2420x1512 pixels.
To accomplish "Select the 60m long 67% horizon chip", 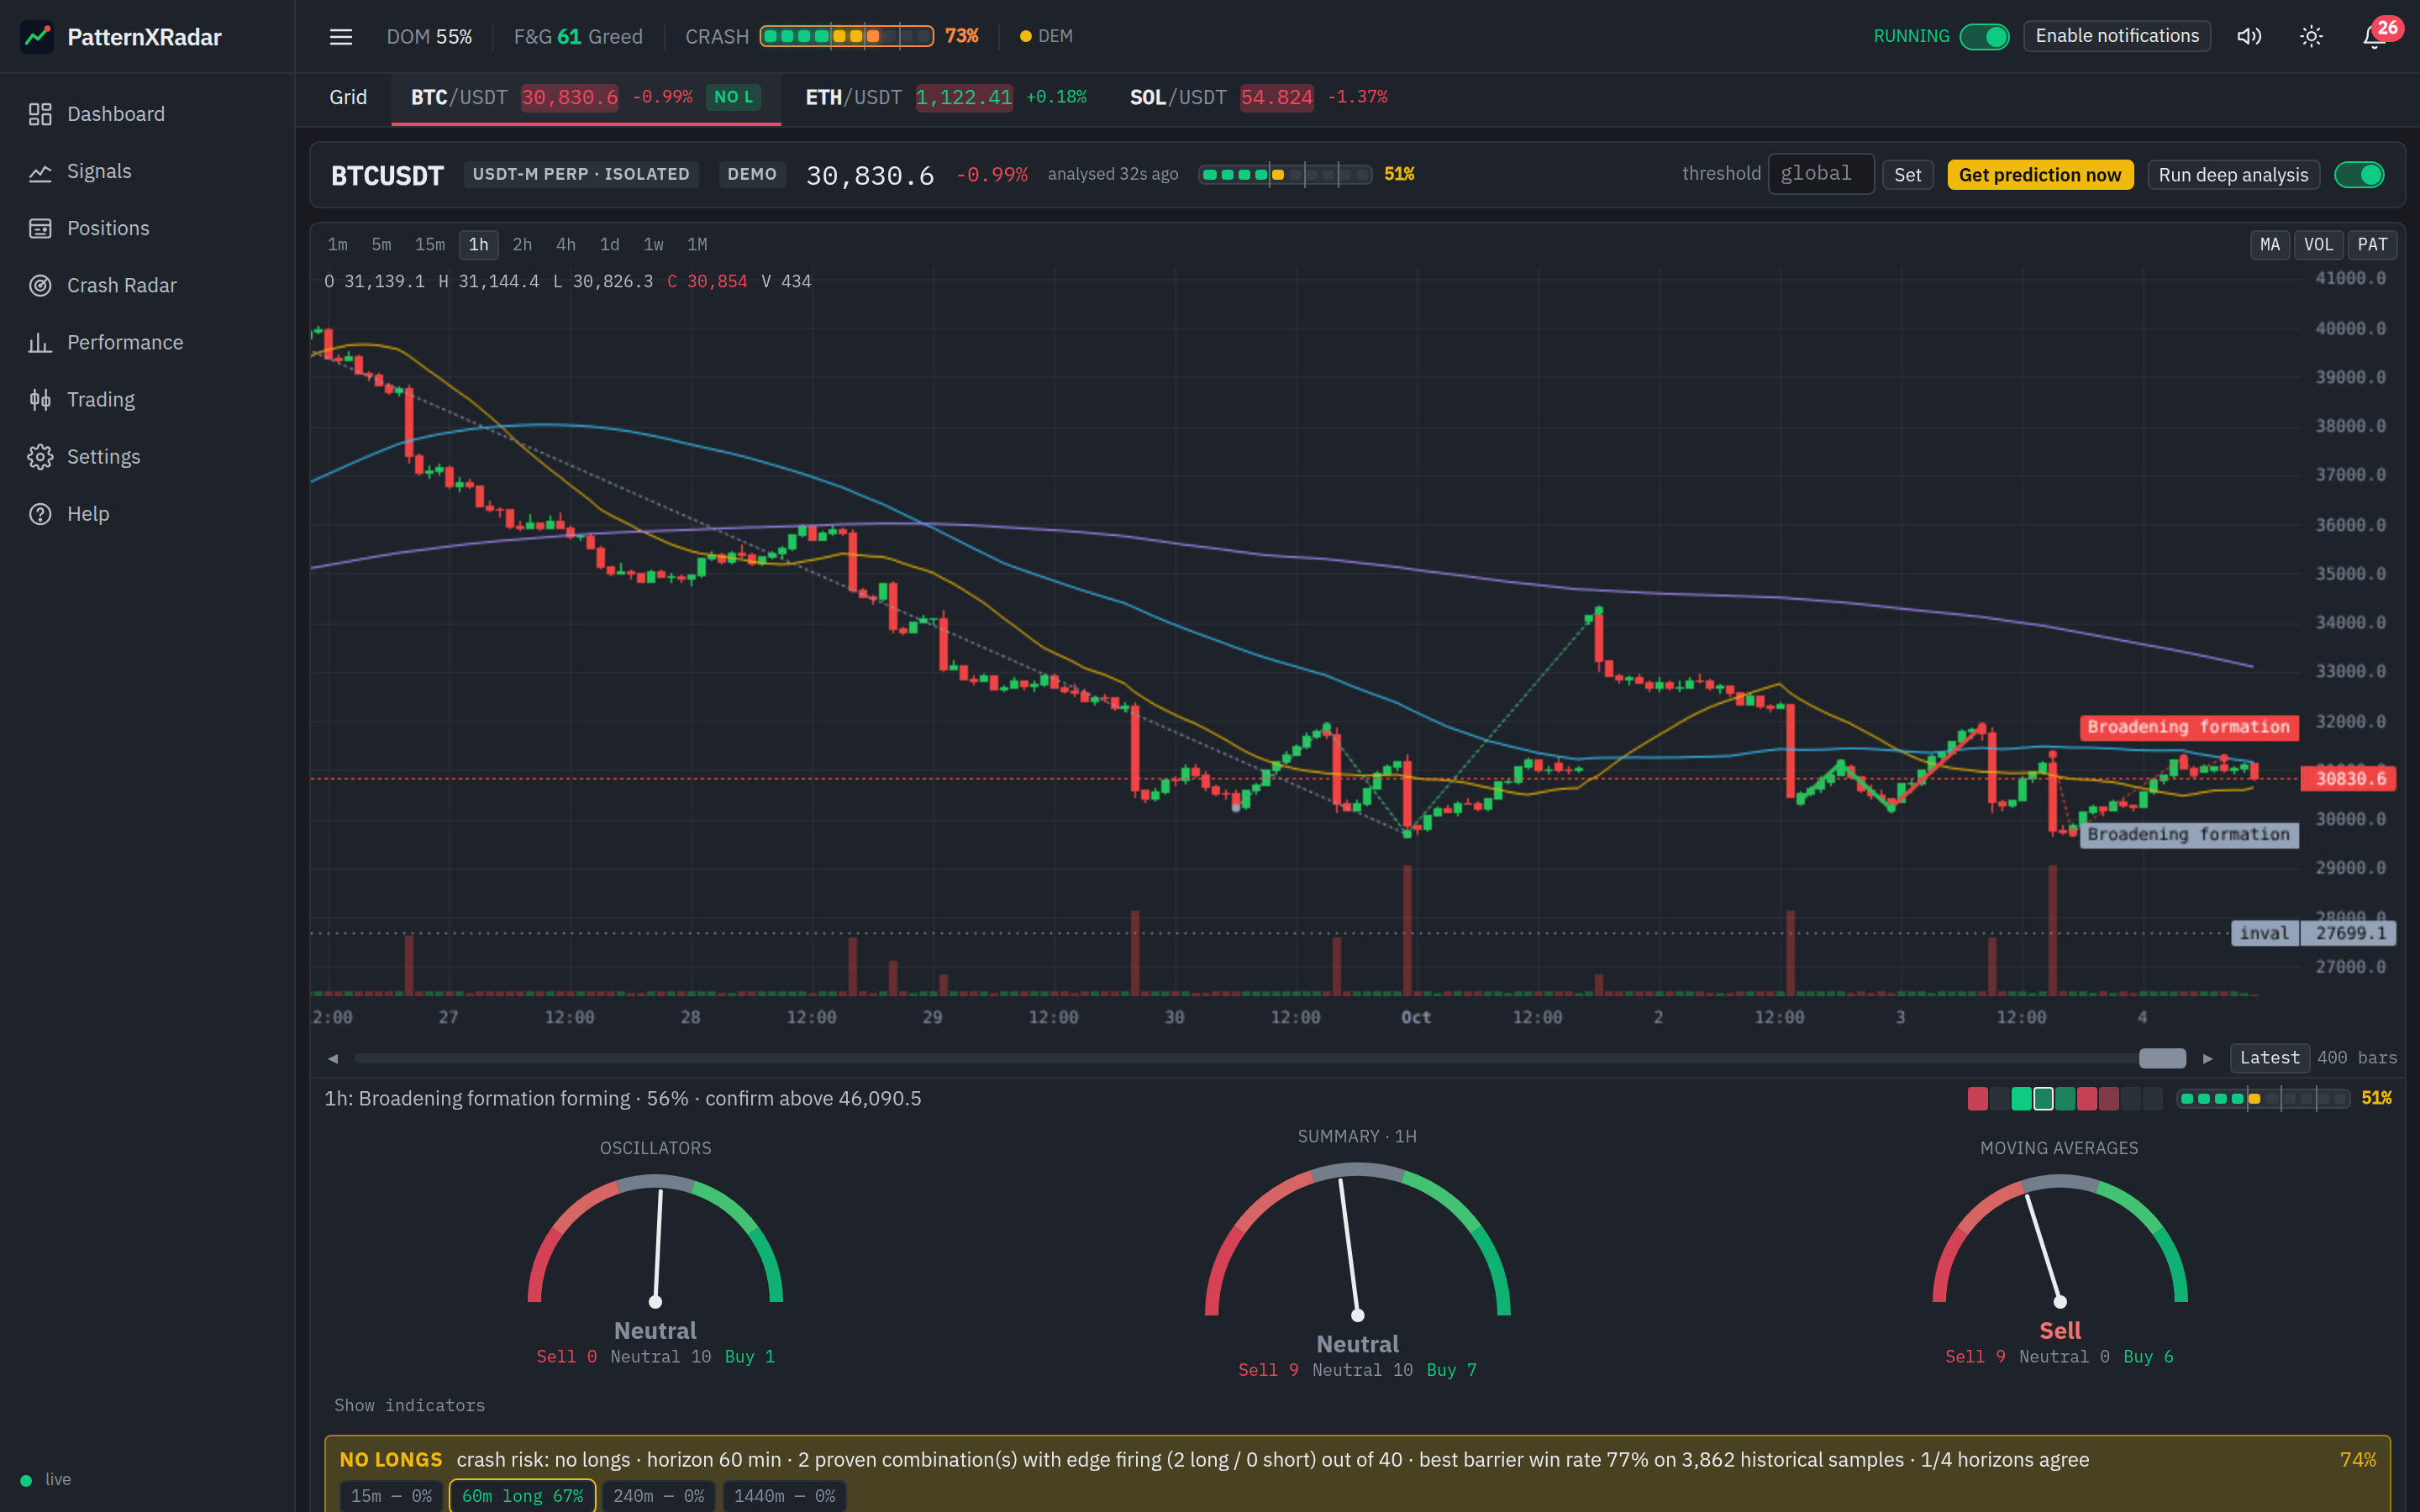I will pos(522,1496).
